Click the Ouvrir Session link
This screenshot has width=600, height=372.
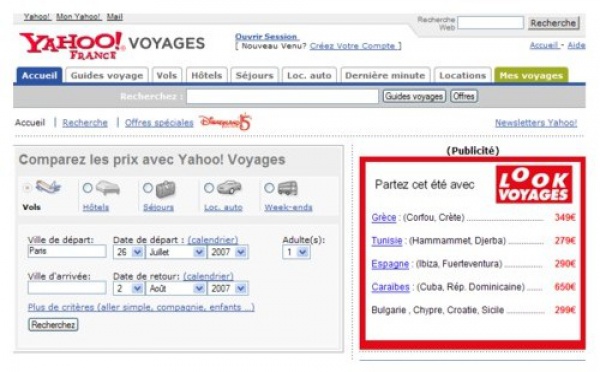pyautogui.click(x=267, y=37)
